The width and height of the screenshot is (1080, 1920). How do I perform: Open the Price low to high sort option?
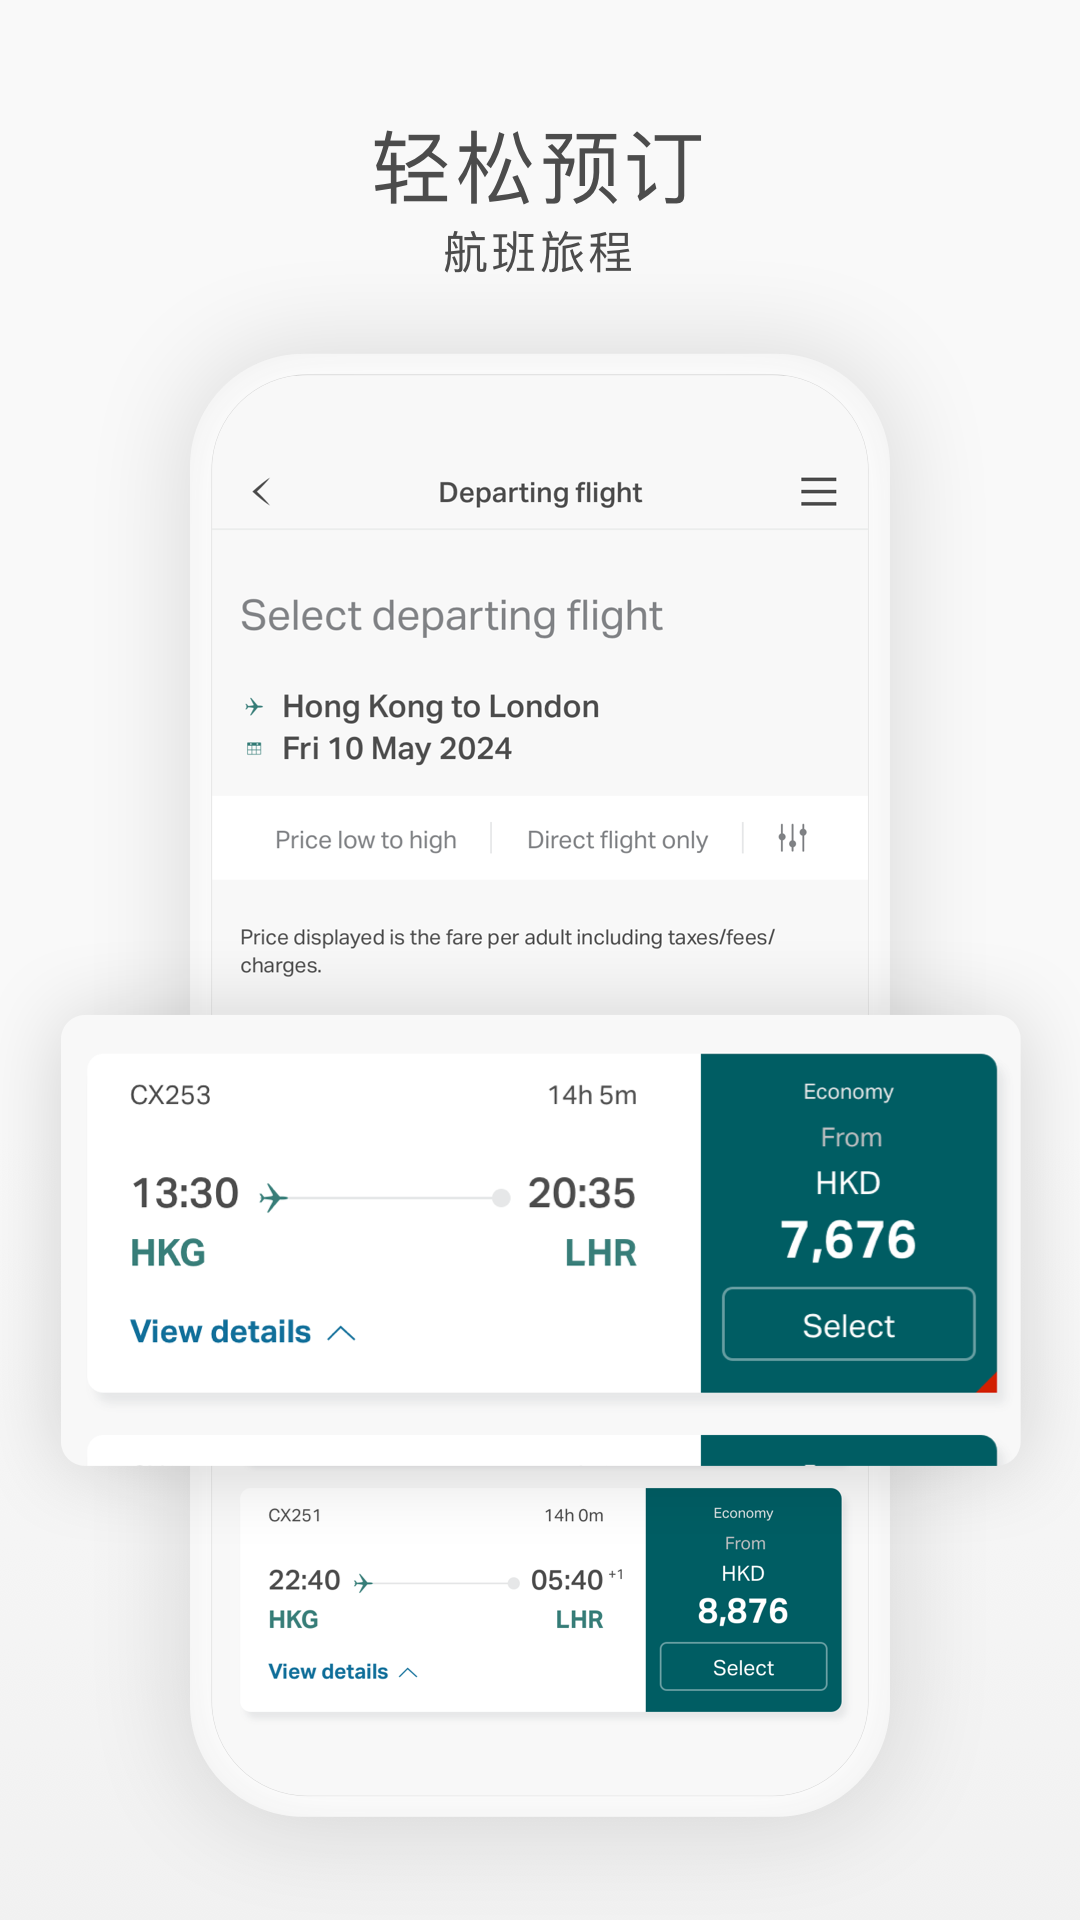[x=366, y=840]
